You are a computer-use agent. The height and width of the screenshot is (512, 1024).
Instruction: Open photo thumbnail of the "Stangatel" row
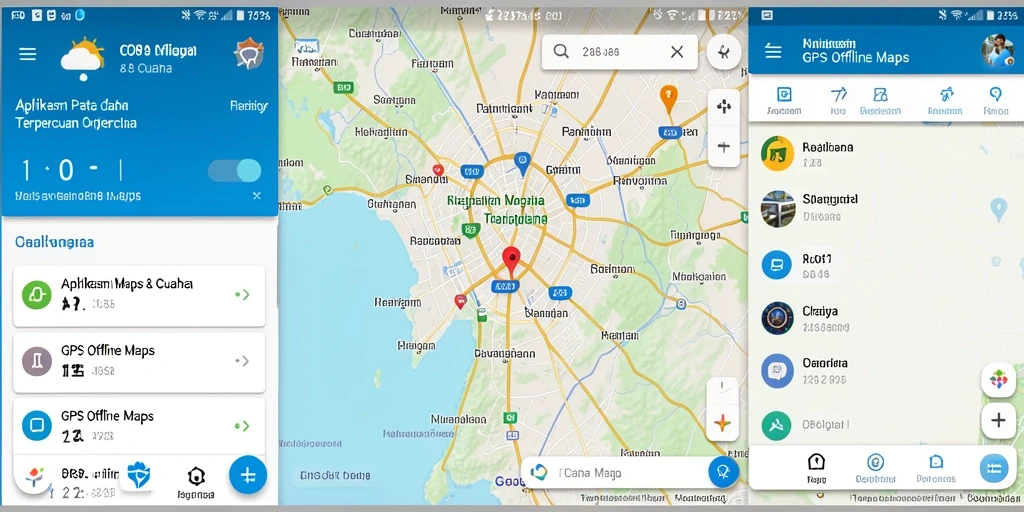[x=778, y=208]
